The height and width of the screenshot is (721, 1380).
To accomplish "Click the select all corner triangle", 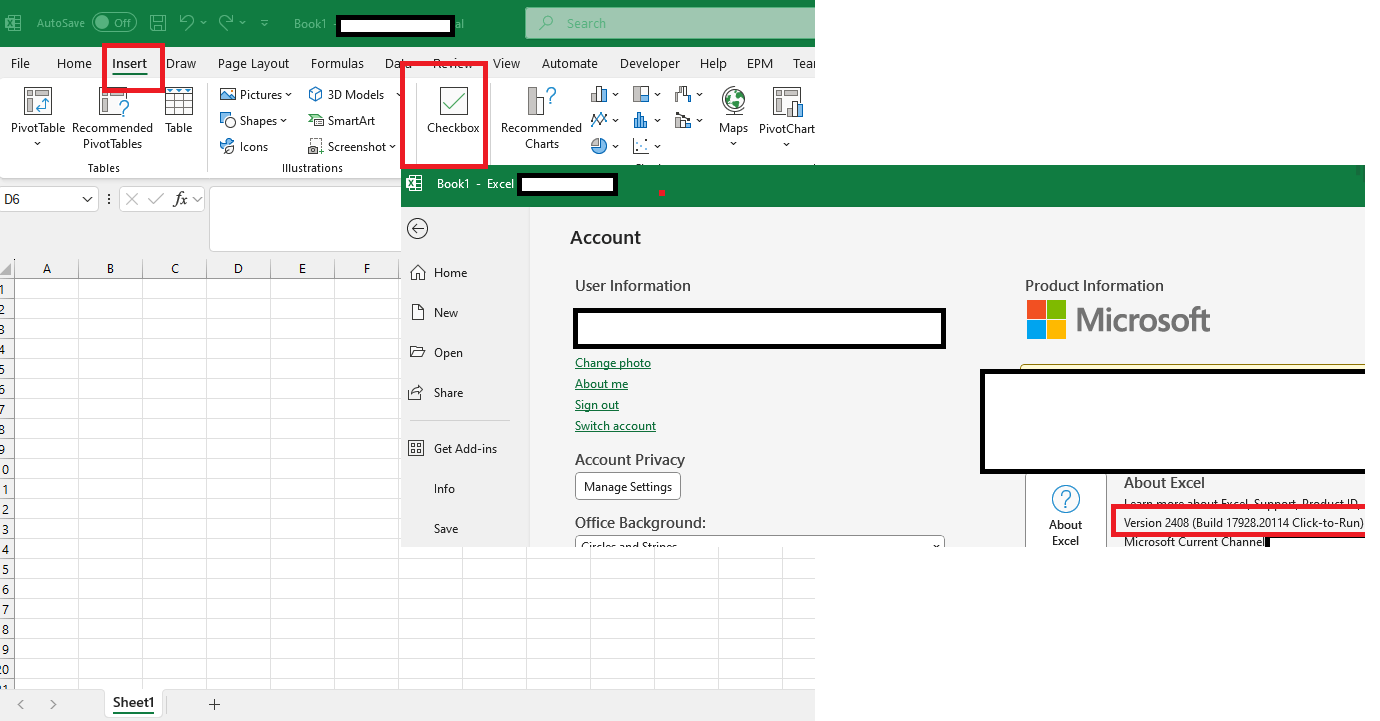I will tap(6, 269).
